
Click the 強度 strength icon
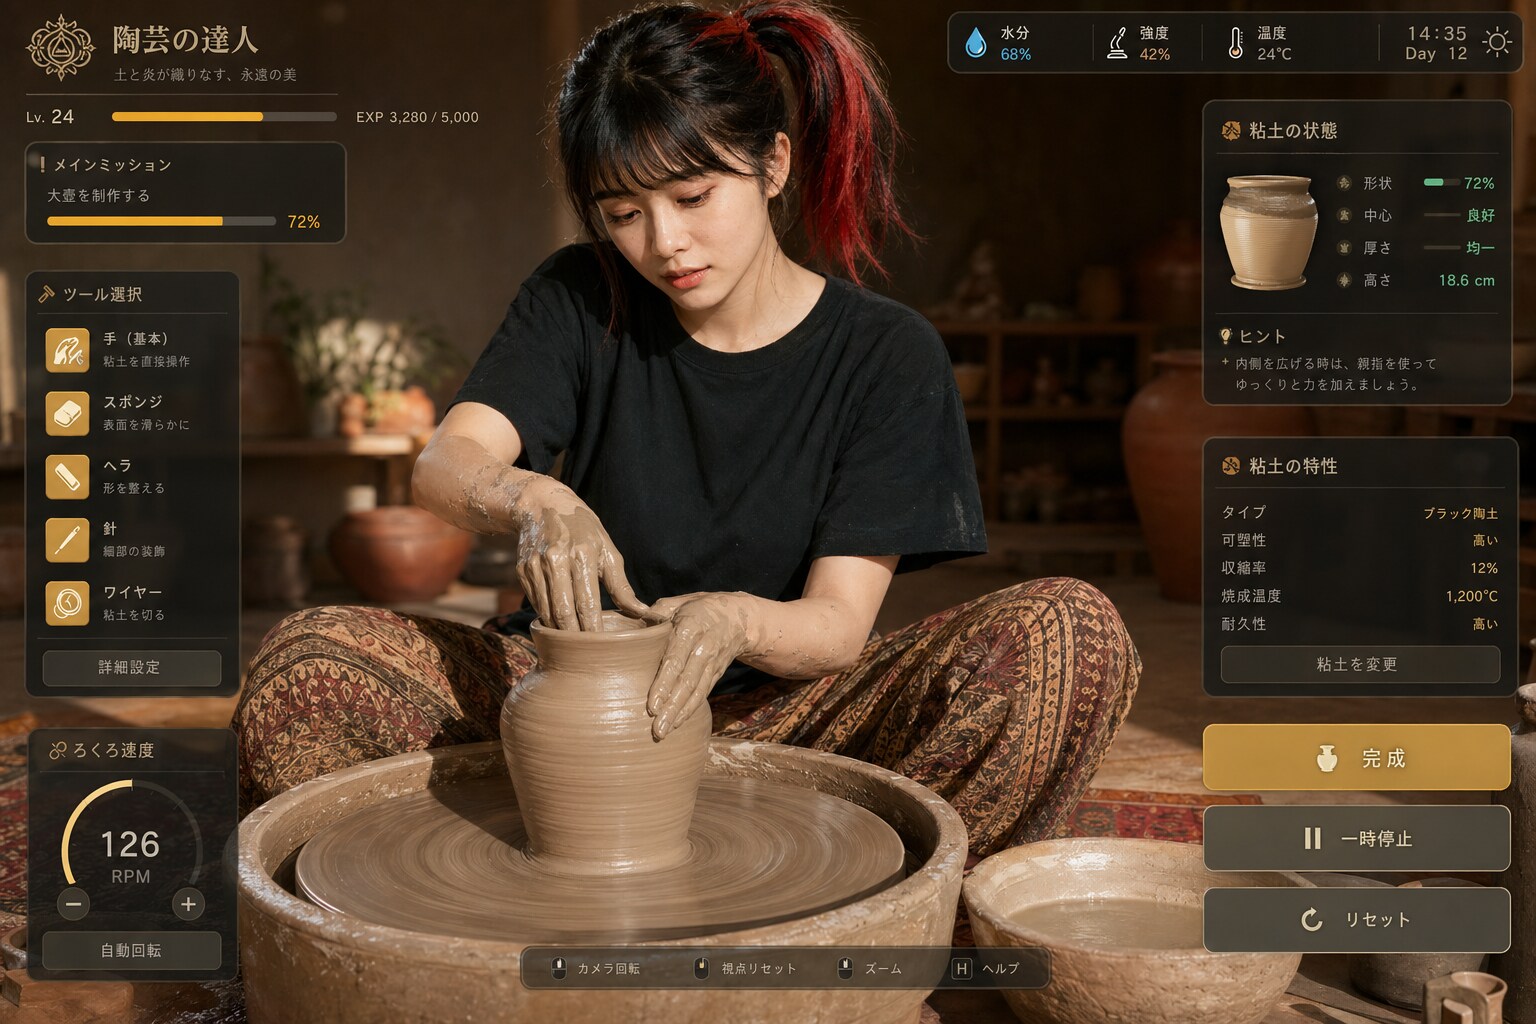(1117, 43)
